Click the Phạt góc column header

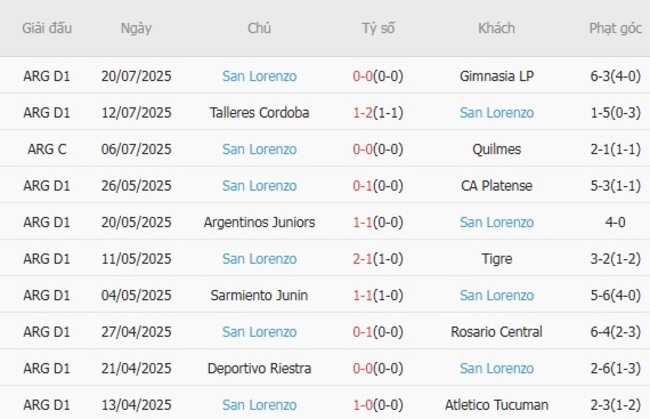pos(615,28)
